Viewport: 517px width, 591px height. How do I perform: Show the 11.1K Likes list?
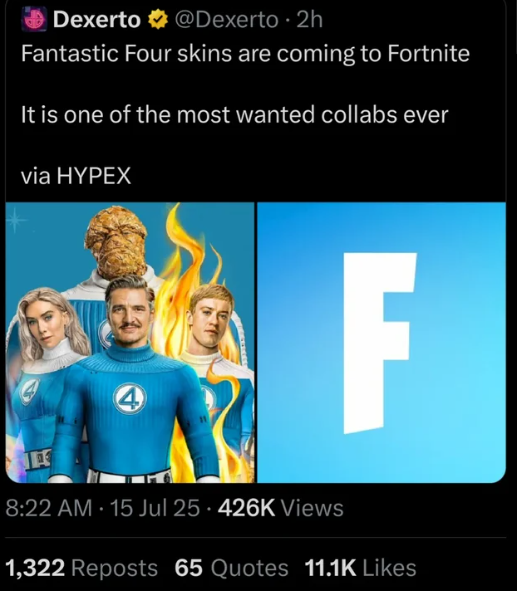pyautogui.click(x=360, y=568)
